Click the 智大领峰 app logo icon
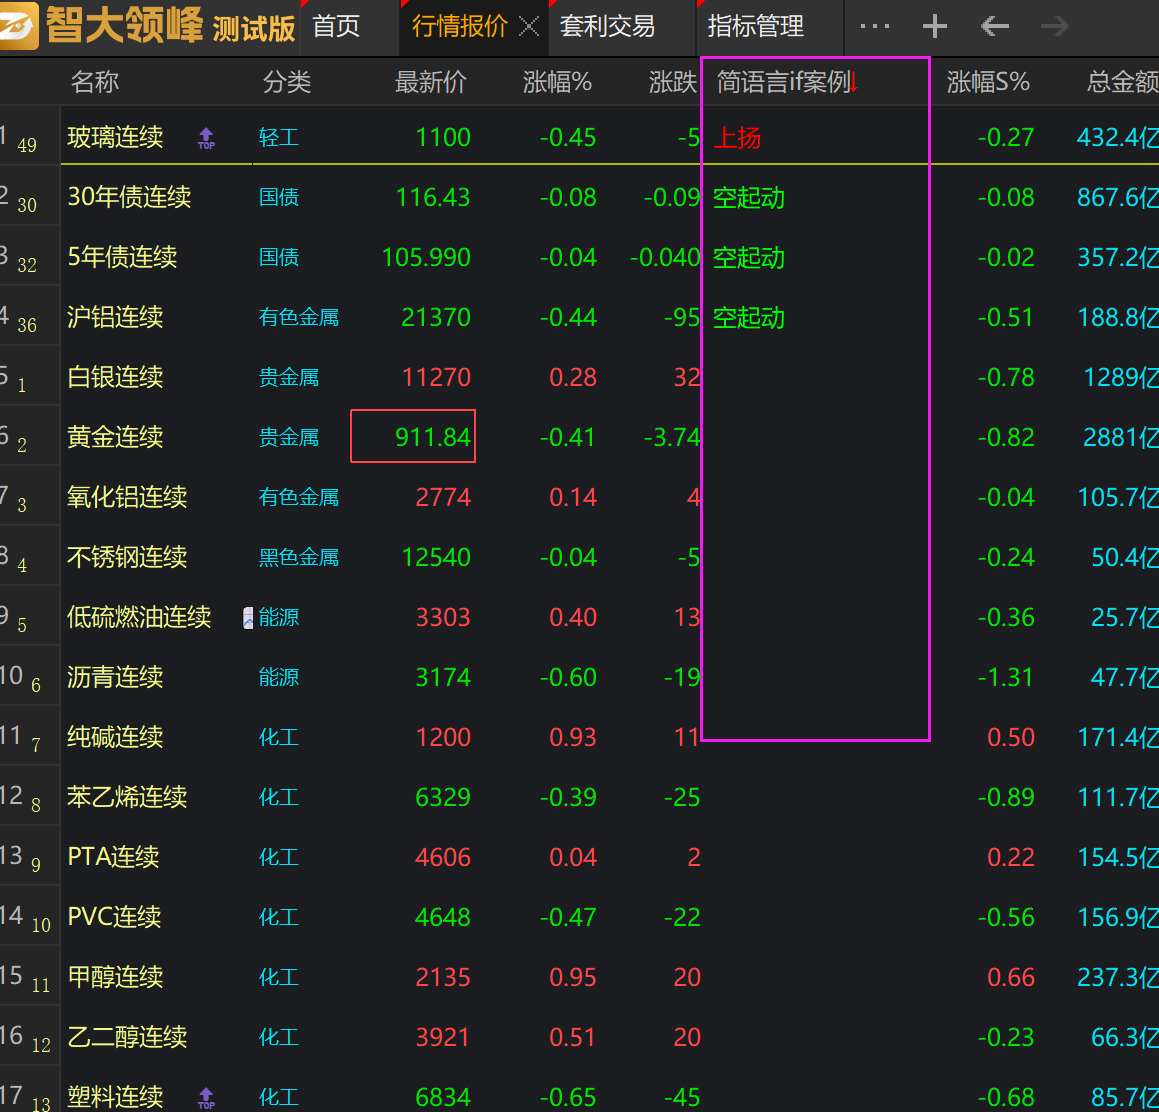 [x=21, y=26]
